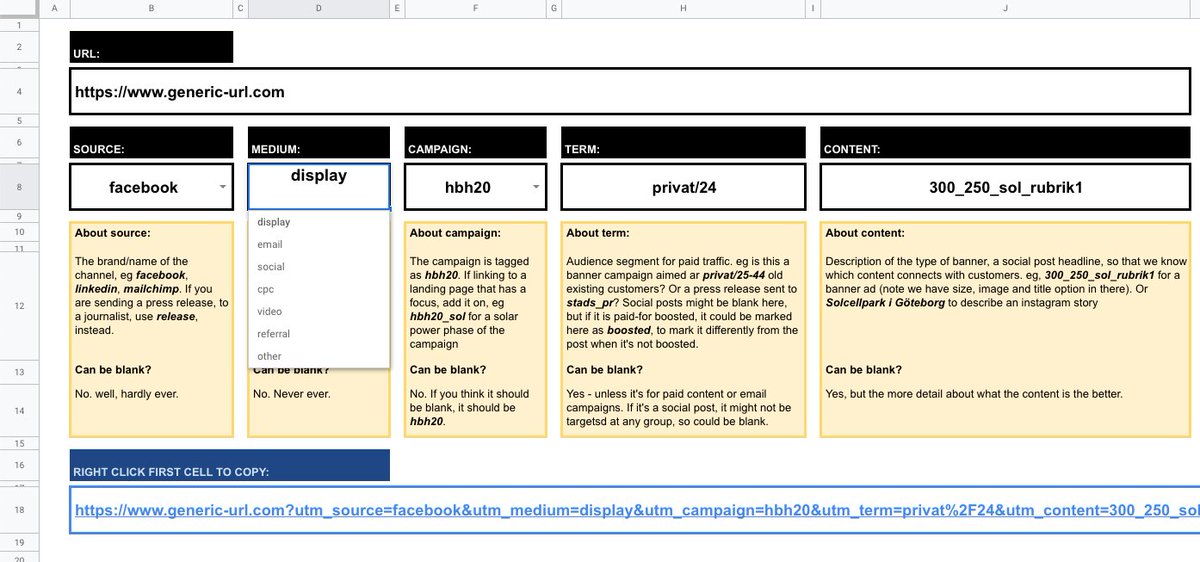The image size is (1200, 562).
Task: Click the About content: heading
Action: [865, 233]
